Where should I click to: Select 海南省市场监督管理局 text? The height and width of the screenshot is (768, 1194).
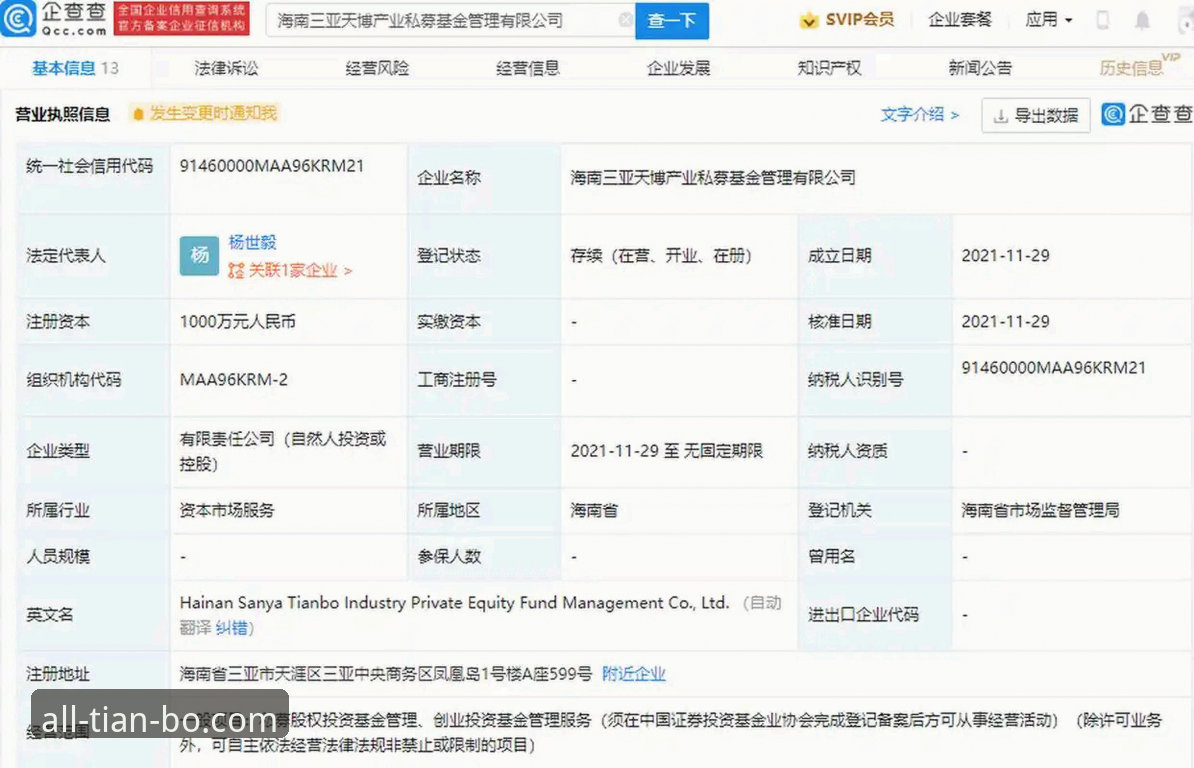[x=1040, y=511]
